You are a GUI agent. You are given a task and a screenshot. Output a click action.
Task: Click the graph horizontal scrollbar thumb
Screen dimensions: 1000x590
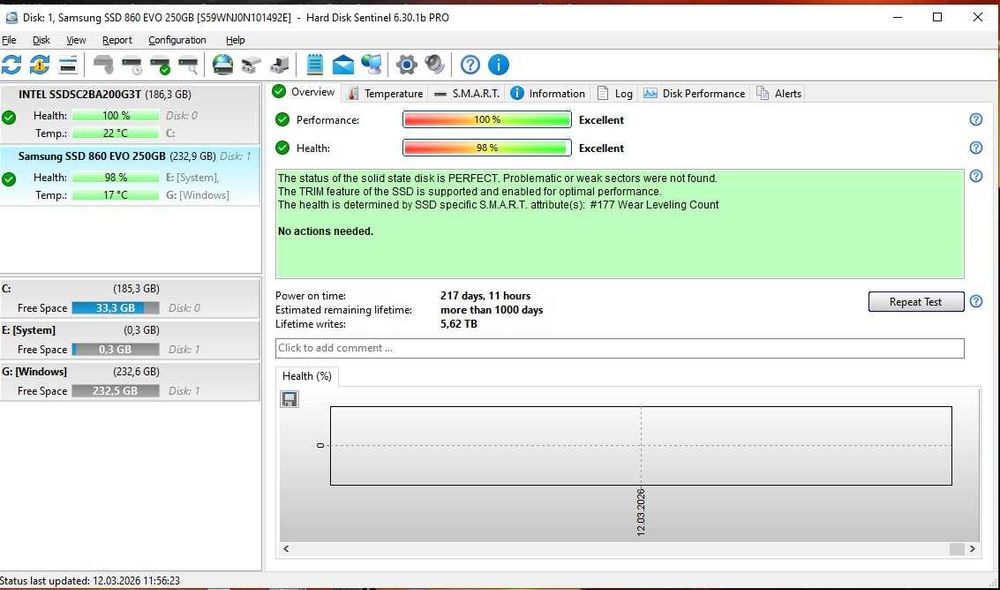957,549
